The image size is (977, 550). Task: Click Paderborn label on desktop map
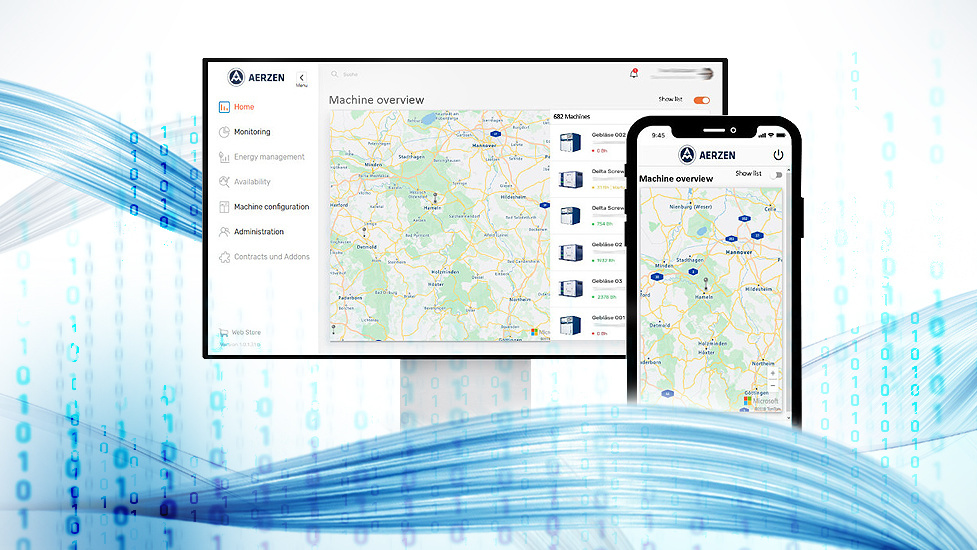tap(350, 298)
